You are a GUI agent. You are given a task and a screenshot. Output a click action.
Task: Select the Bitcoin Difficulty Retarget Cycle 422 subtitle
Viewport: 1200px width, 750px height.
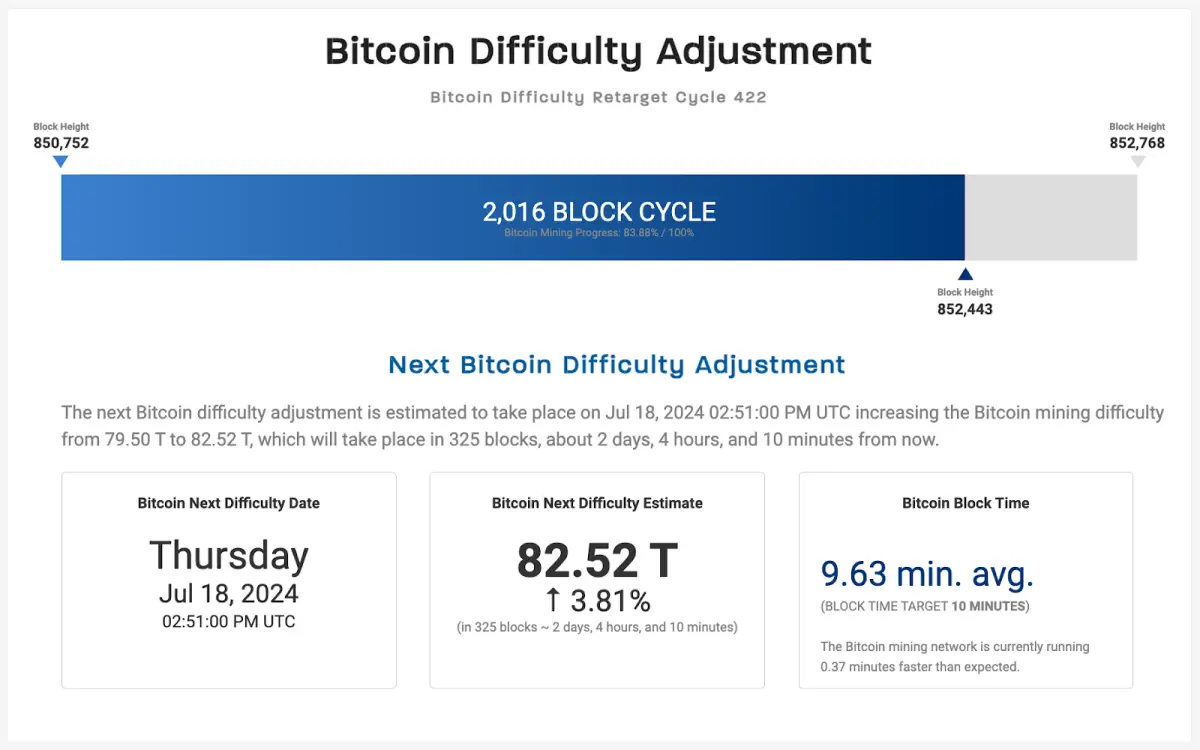click(x=598, y=97)
